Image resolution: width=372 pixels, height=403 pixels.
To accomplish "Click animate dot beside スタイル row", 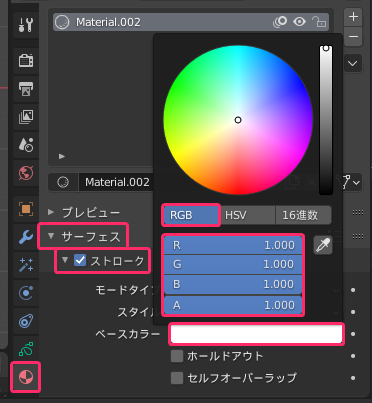I will (353, 312).
